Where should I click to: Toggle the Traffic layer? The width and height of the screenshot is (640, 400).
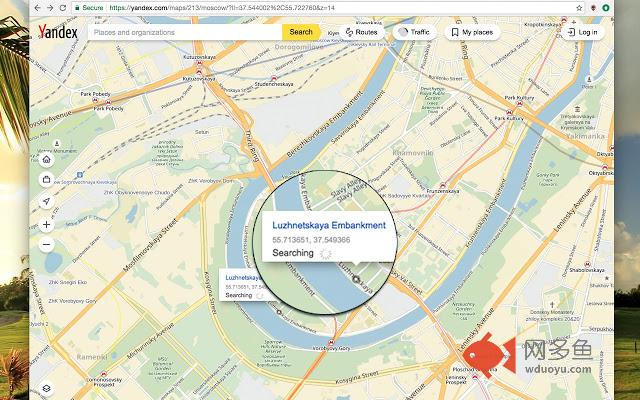[x=413, y=32]
